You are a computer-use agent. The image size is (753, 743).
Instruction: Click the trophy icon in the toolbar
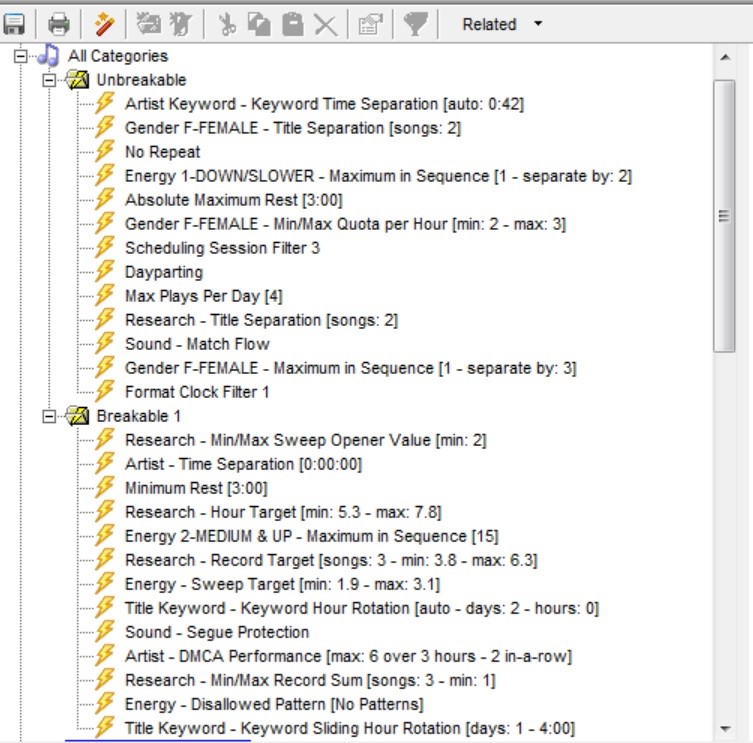[416, 24]
